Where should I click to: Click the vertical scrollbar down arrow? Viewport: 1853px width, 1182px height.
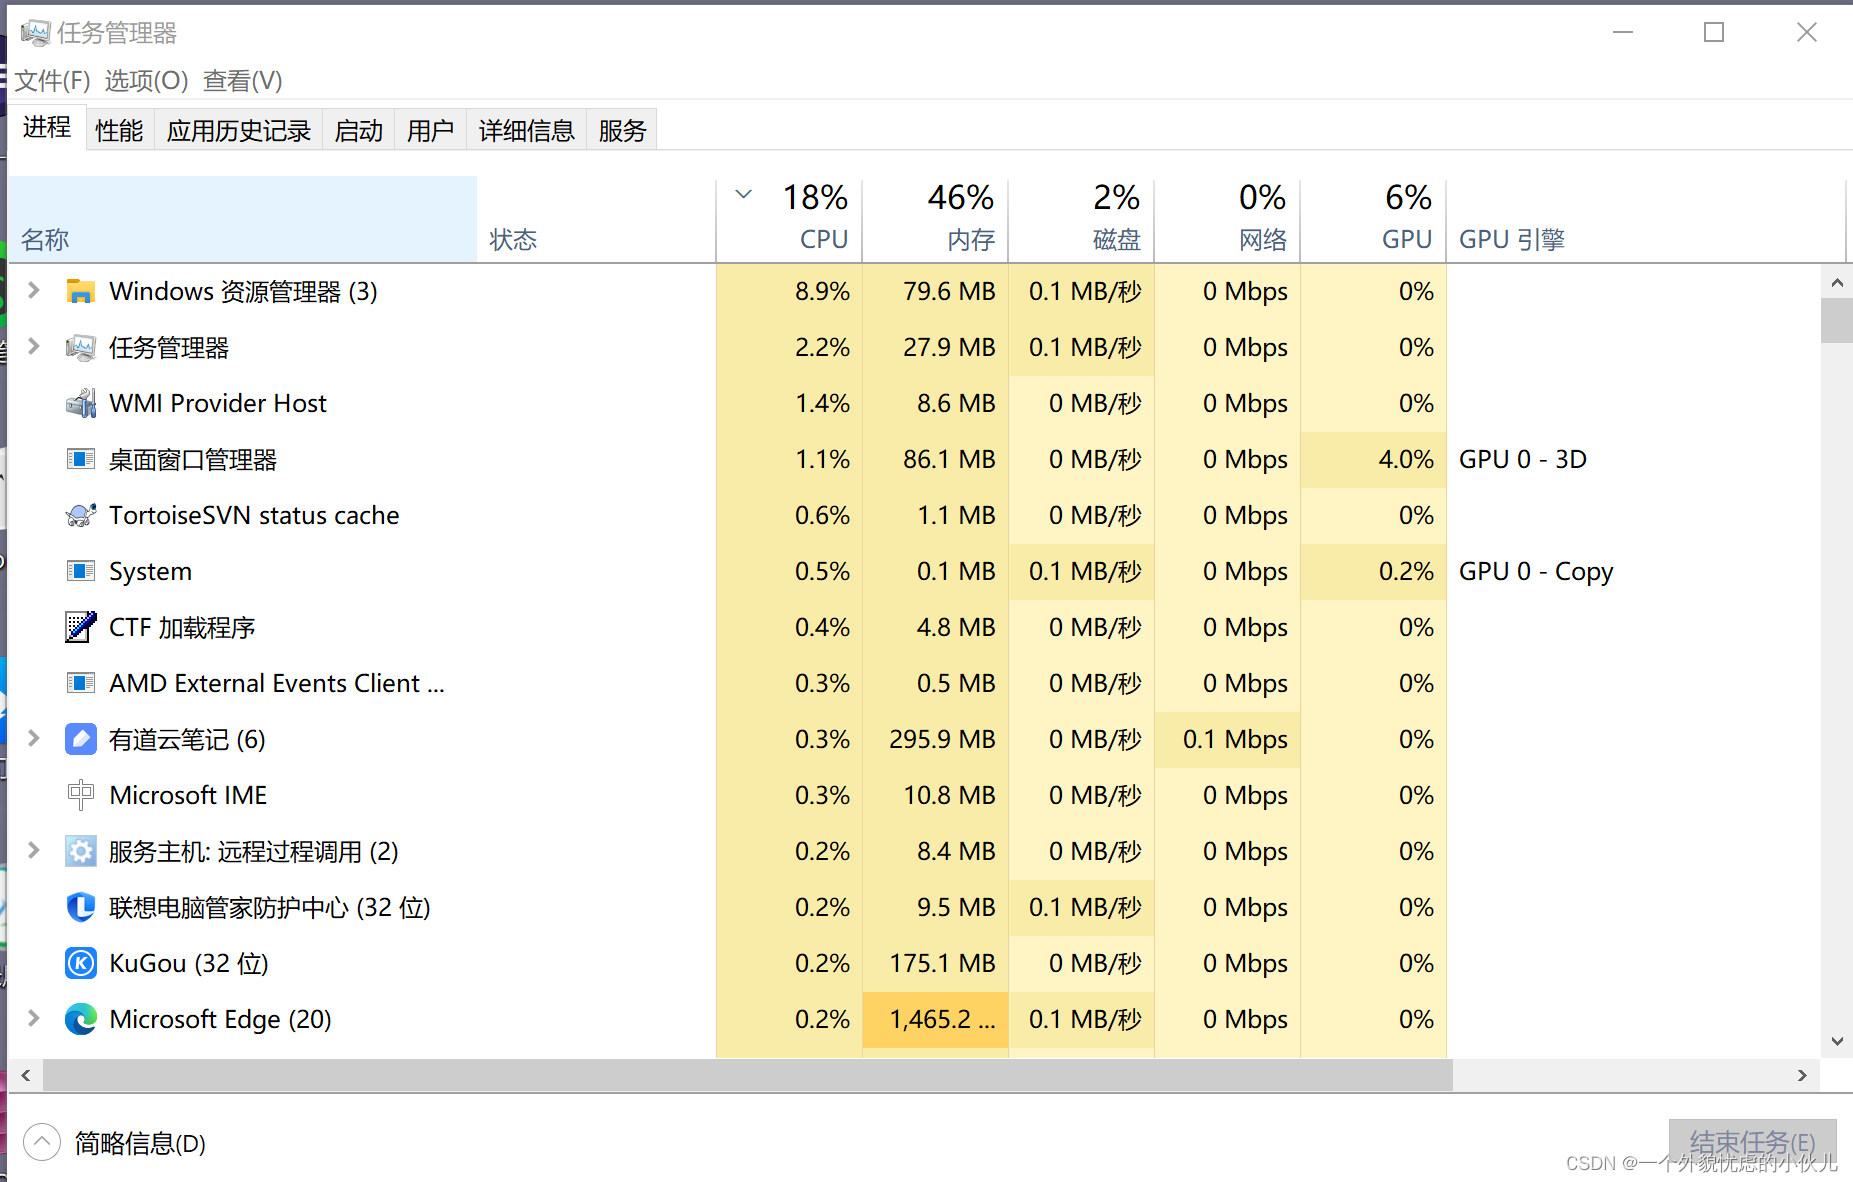coord(1837,1041)
